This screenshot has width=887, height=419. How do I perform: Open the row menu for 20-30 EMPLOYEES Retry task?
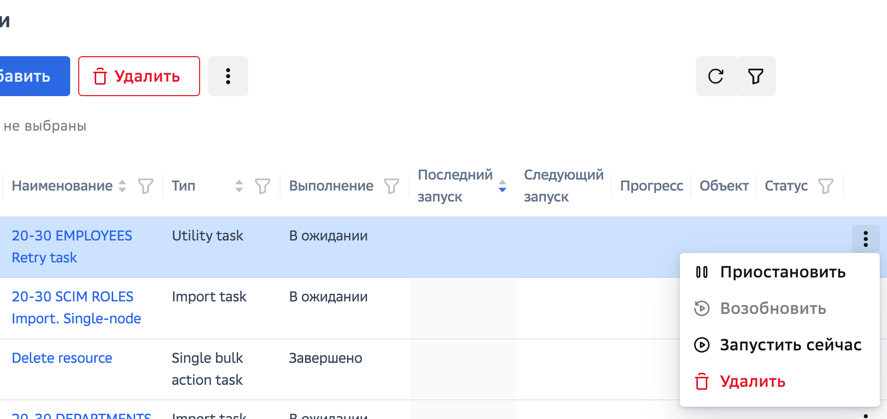coord(866,239)
